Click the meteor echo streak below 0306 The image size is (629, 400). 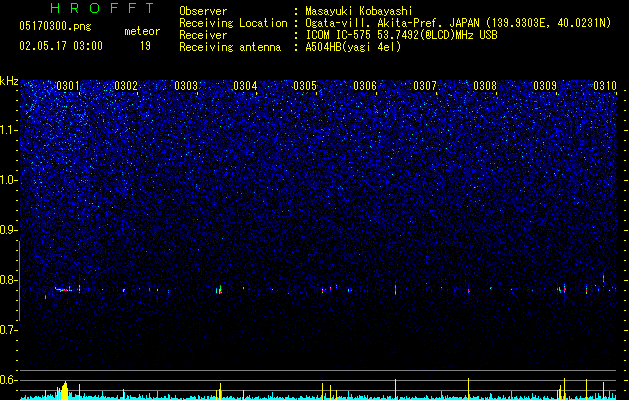point(395,288)
